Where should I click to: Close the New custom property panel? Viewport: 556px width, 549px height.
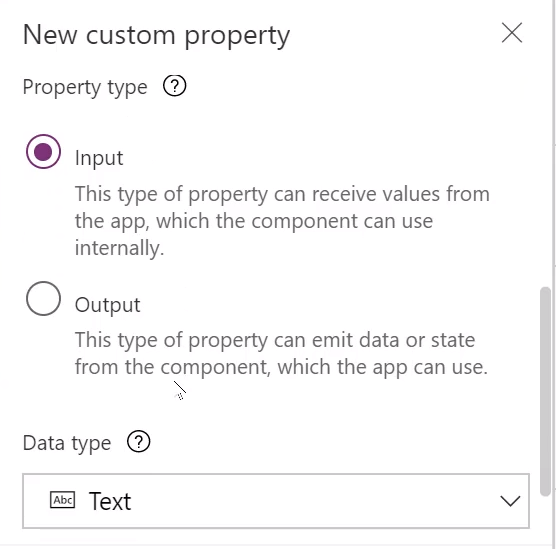pyautogui.click(x=512, y=33)
